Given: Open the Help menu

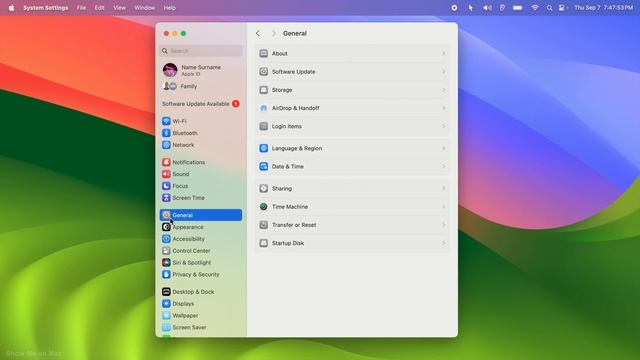Looking at the screenshot, I should point(169,8).
